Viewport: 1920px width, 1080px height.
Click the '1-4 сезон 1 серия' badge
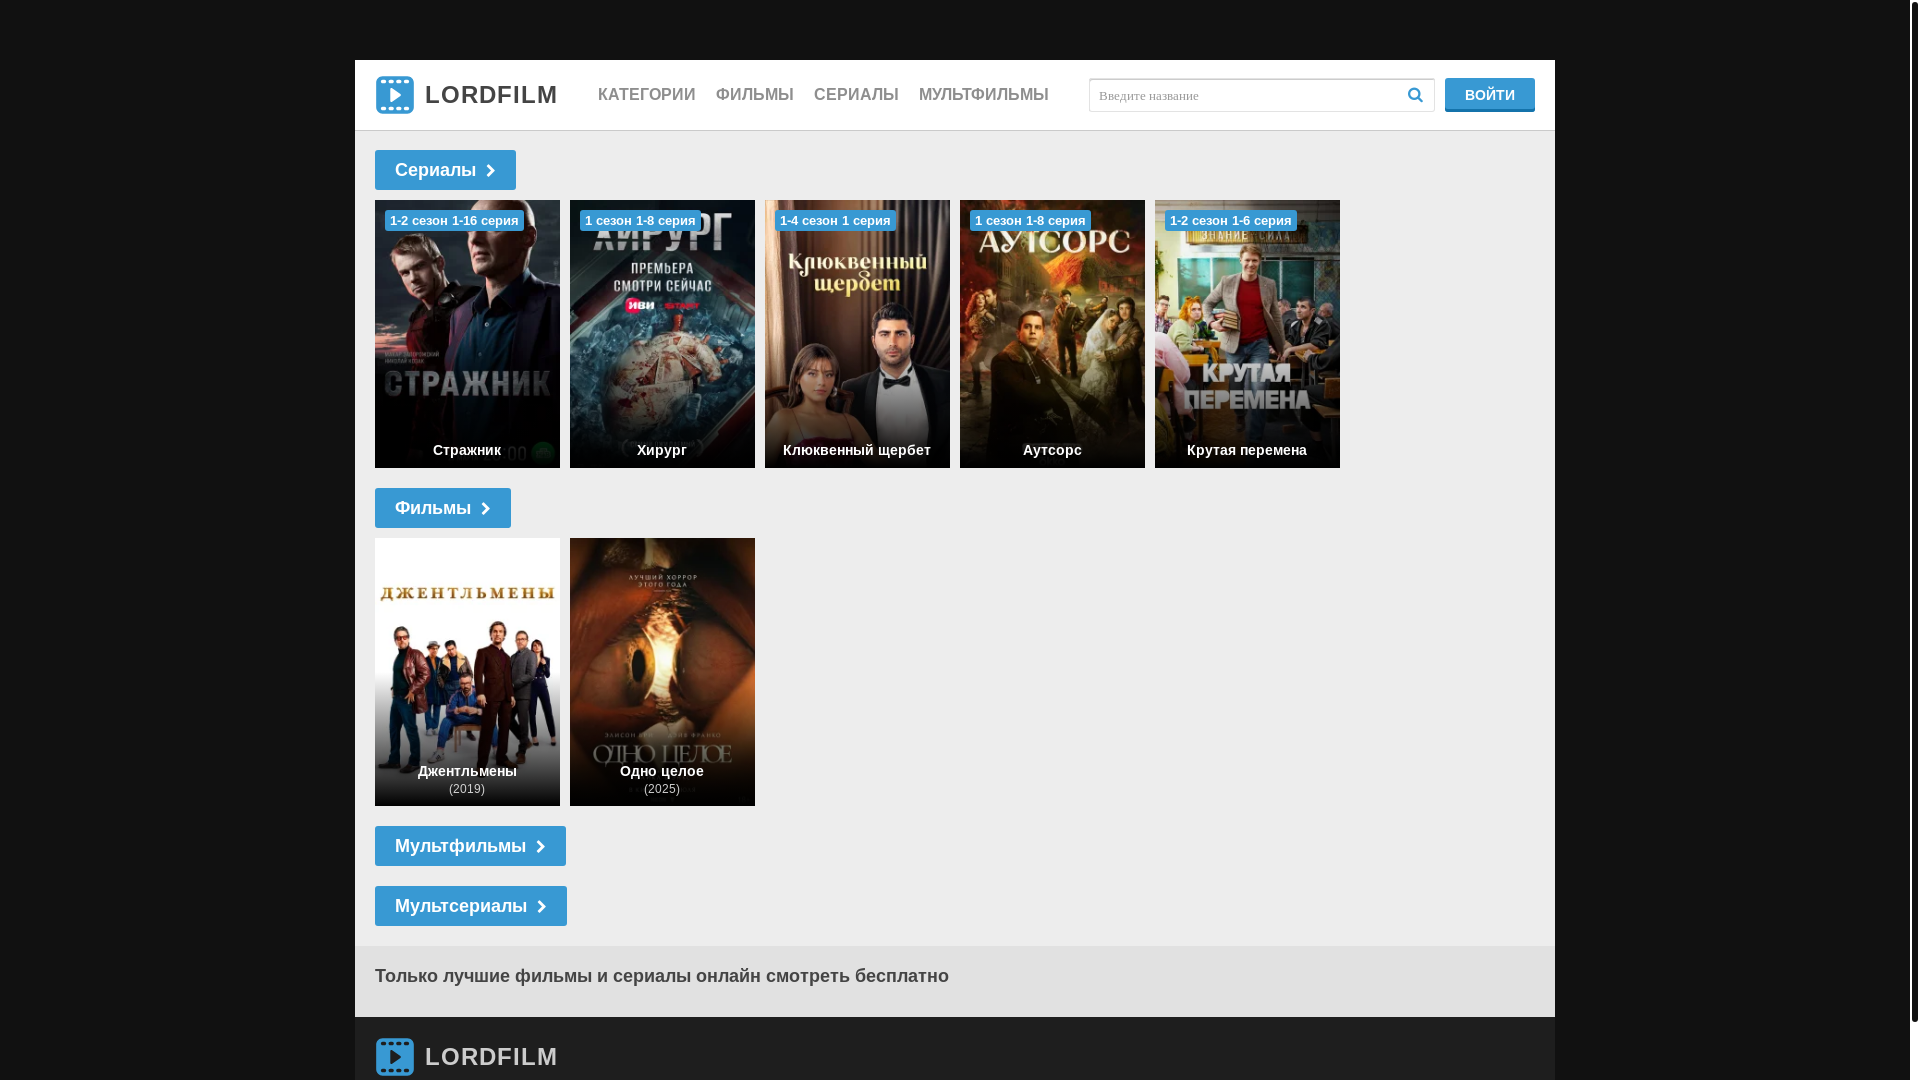tap(835, 220)
